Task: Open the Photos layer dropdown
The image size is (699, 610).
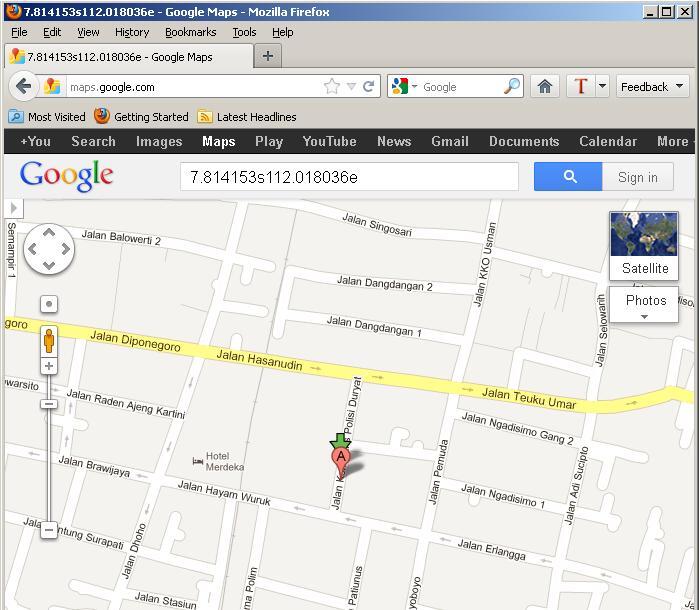Action: [x=644, y=305]
